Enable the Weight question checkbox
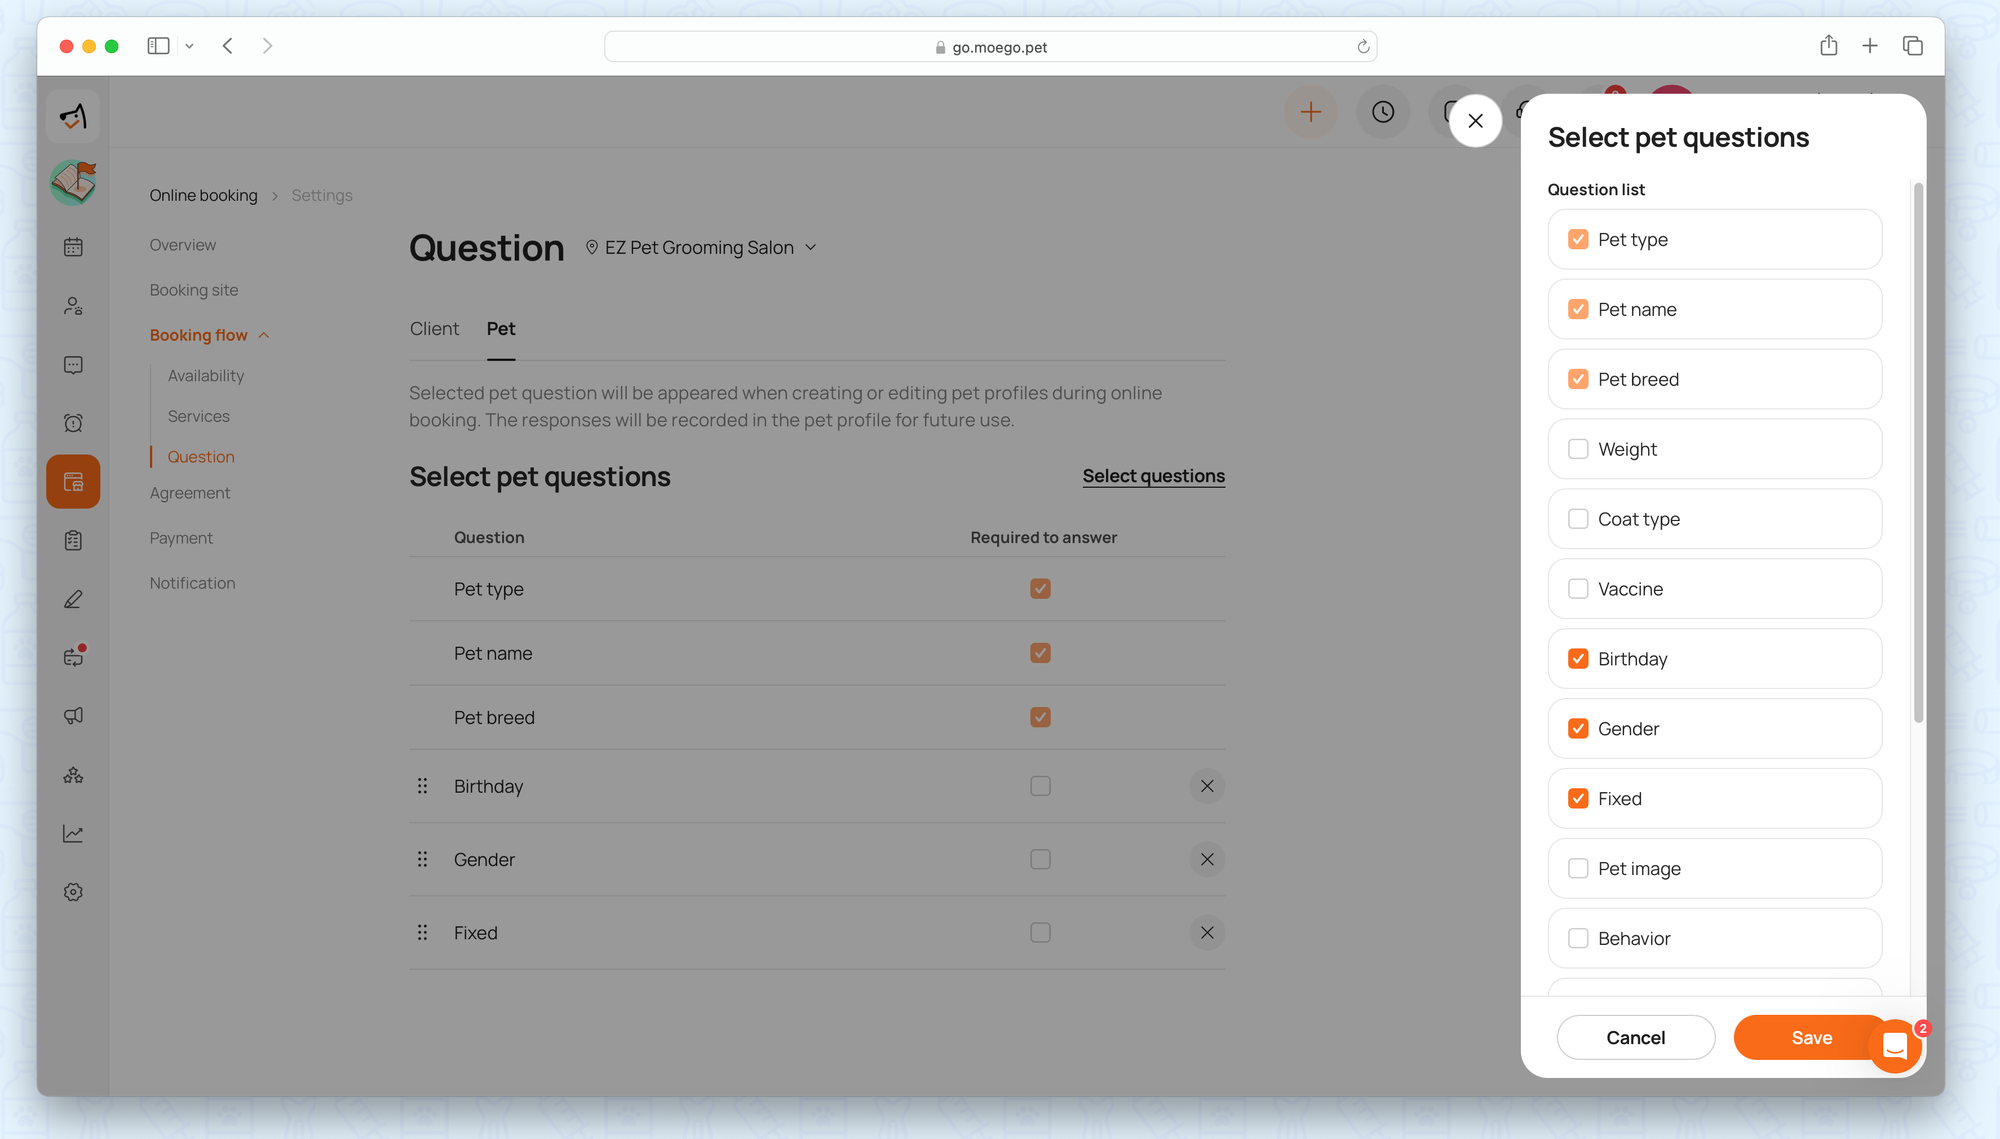 1578,449
